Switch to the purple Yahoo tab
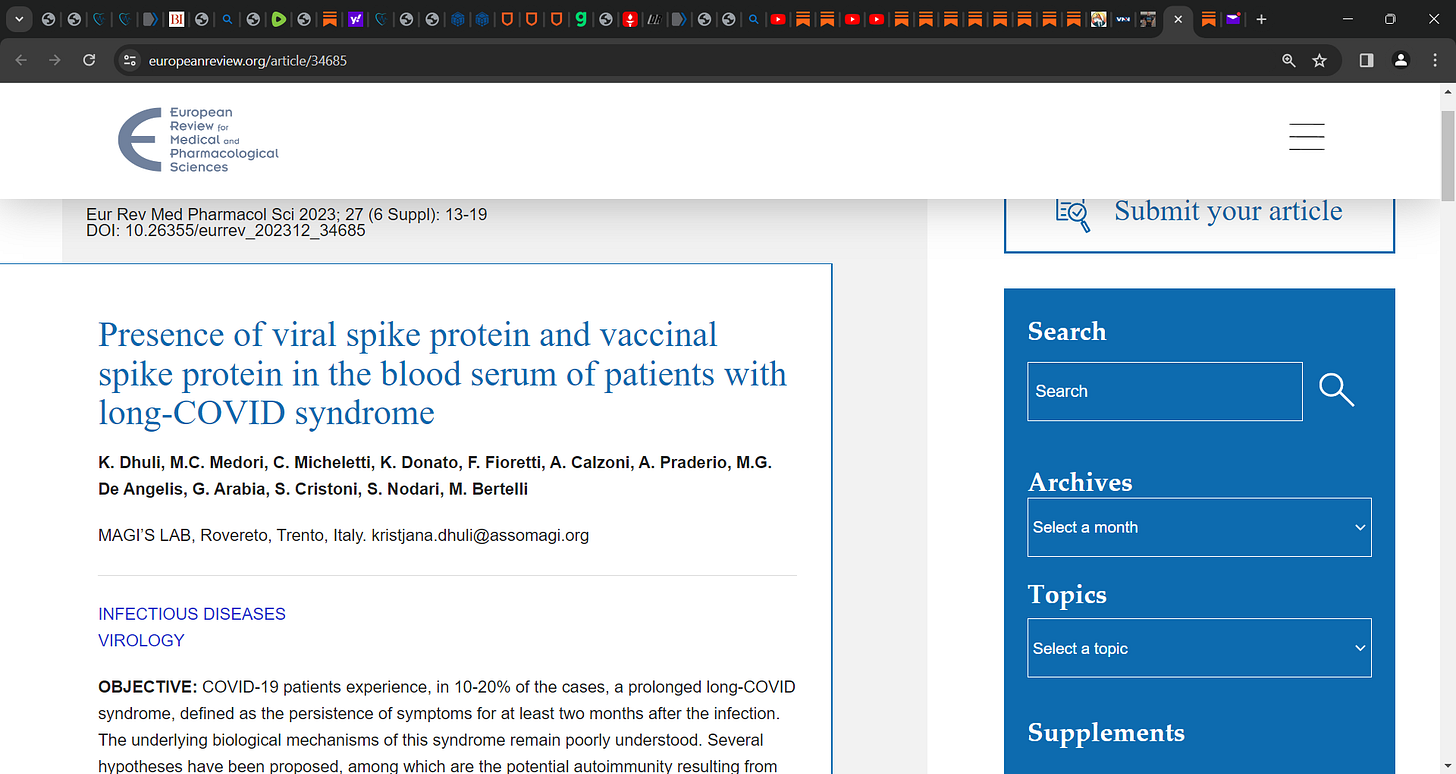 click(x=355, y=19)
